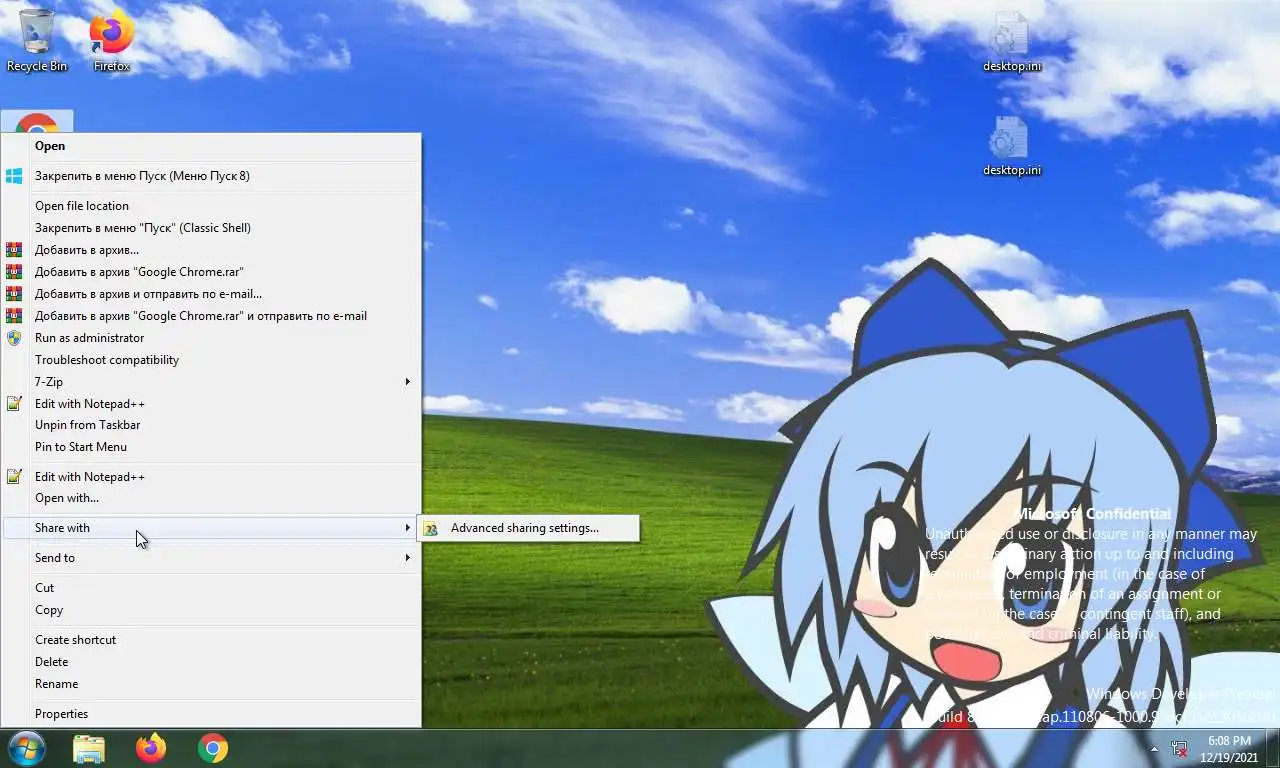The height and width of the screenshot is (768, 1280).
Task: Launch Firefox from the taskbar
Action: 151,748
